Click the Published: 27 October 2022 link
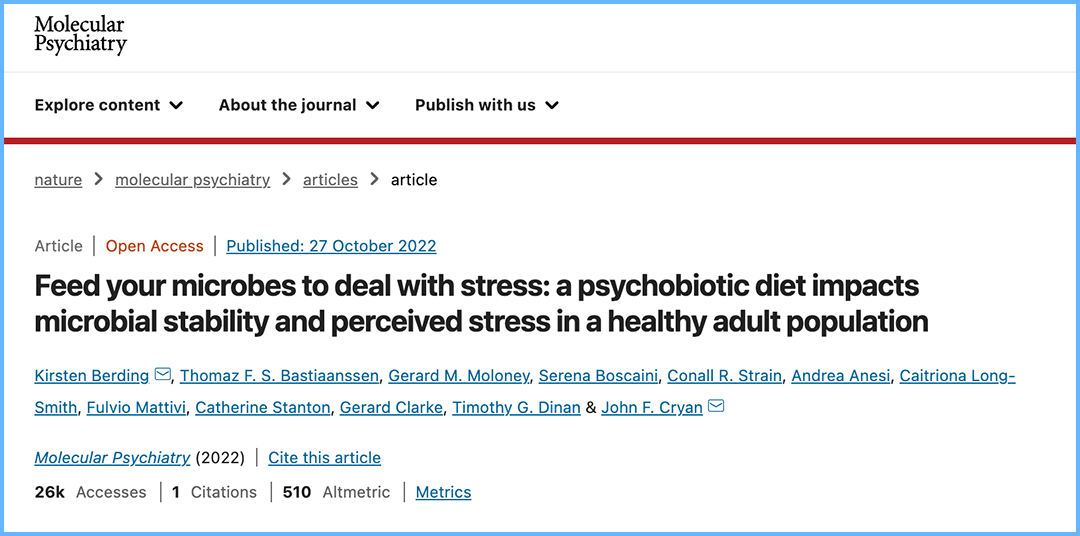1080x536 pixels. [331, 246]
